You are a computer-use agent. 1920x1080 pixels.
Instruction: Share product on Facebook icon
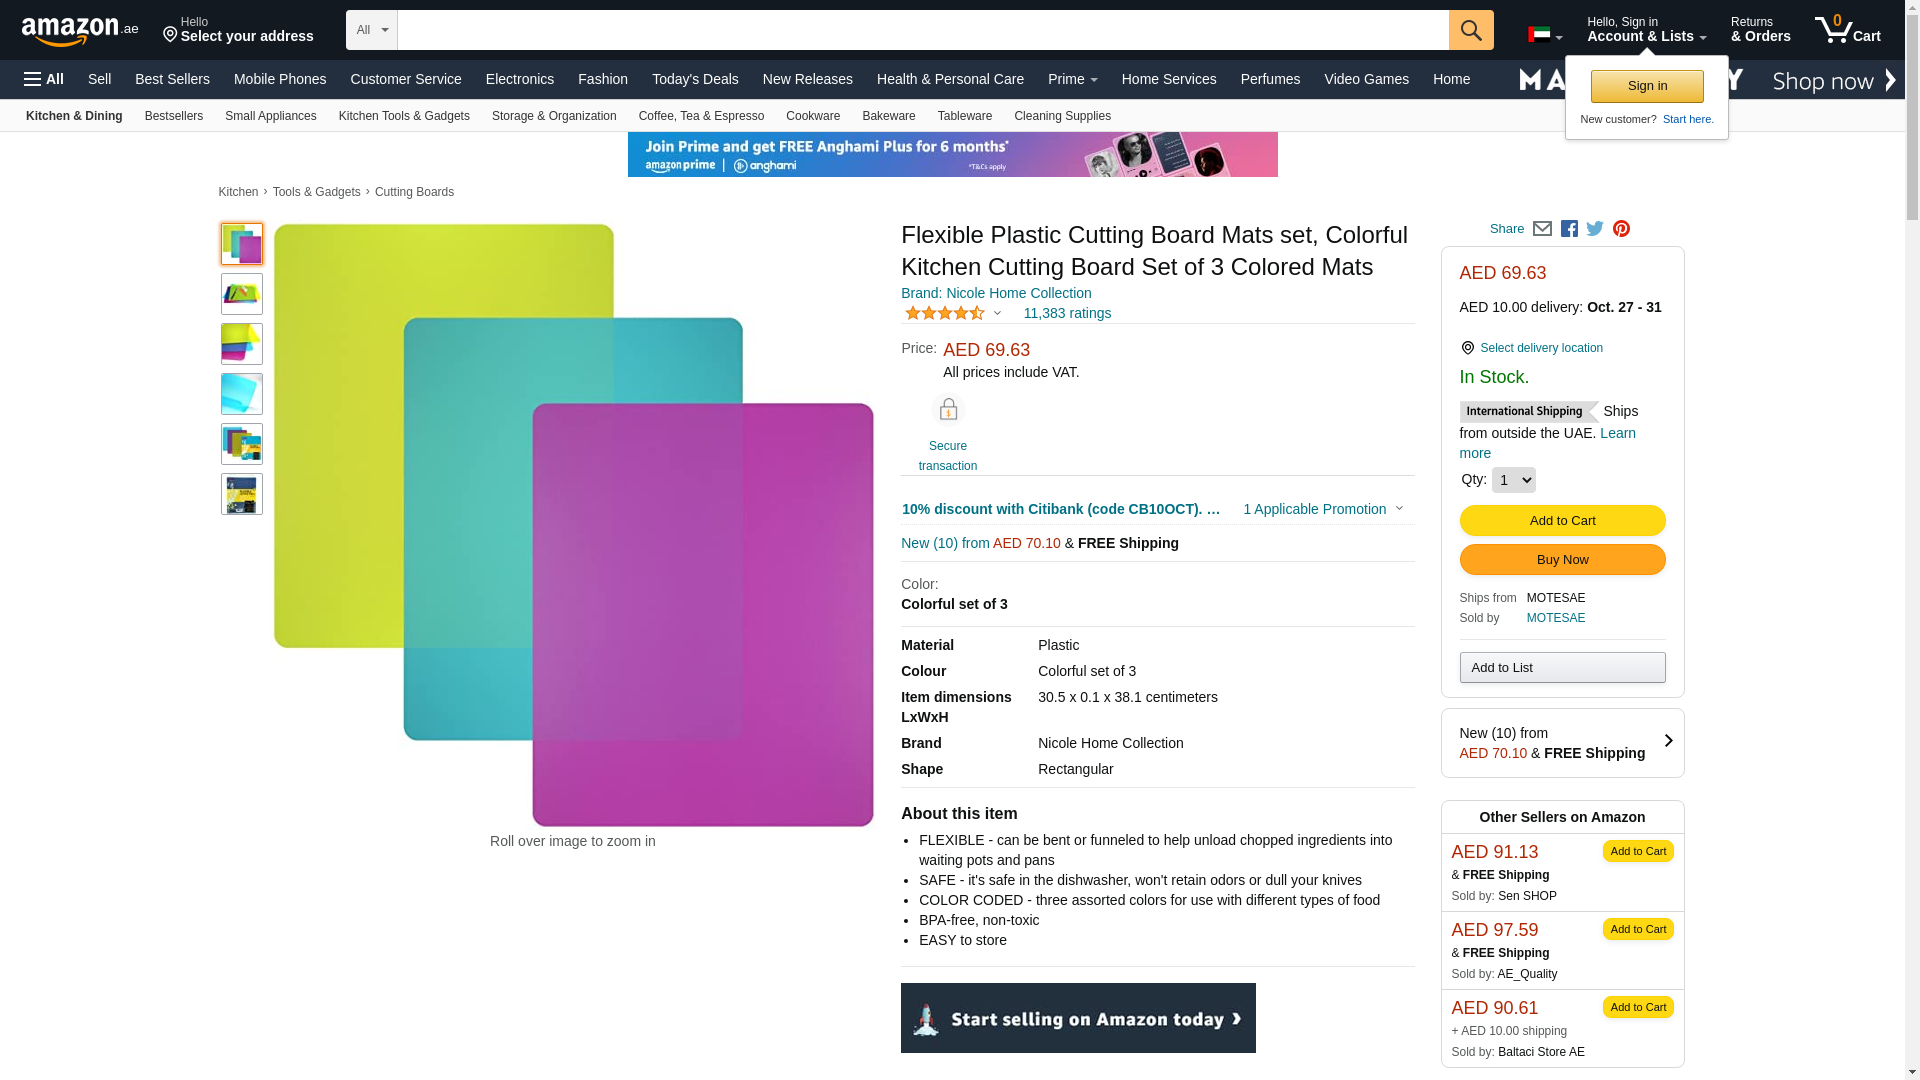pos(1569,229)
